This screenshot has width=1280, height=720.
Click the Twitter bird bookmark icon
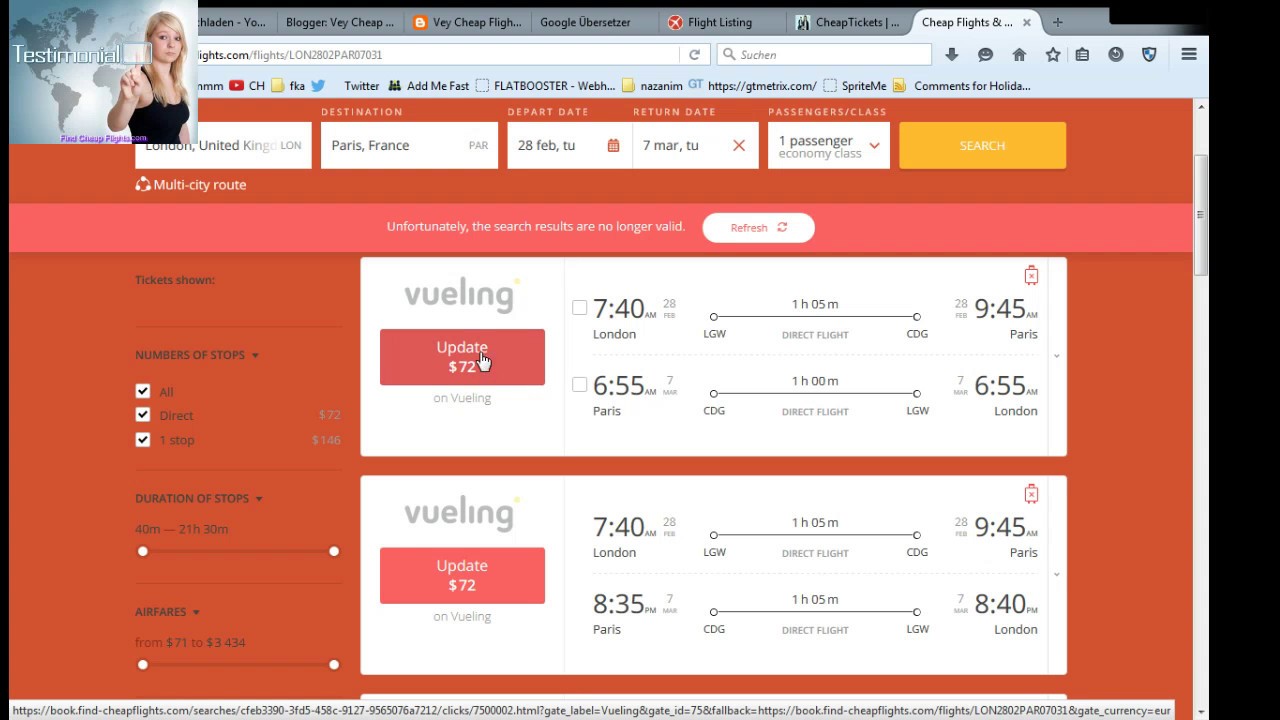(318, 86)
